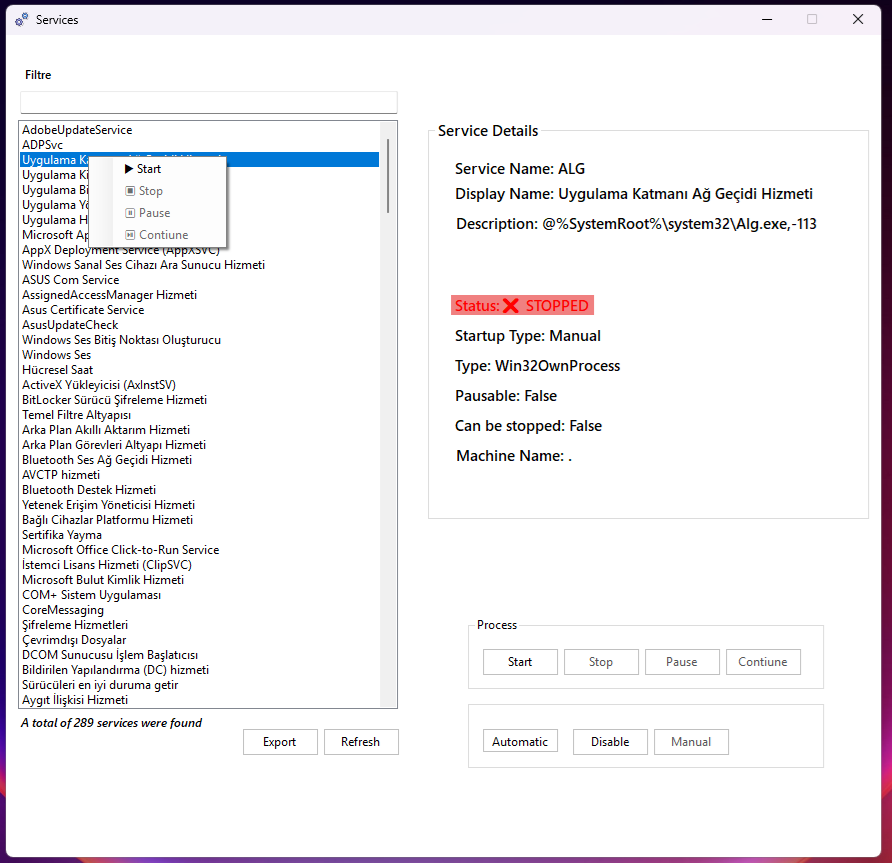The height and width of the screenshot is (863, 892).
Task: Select Windows Sanal Ses Cihazı Ara Sunucu Hizmeti
Action: tap(200, 265)
